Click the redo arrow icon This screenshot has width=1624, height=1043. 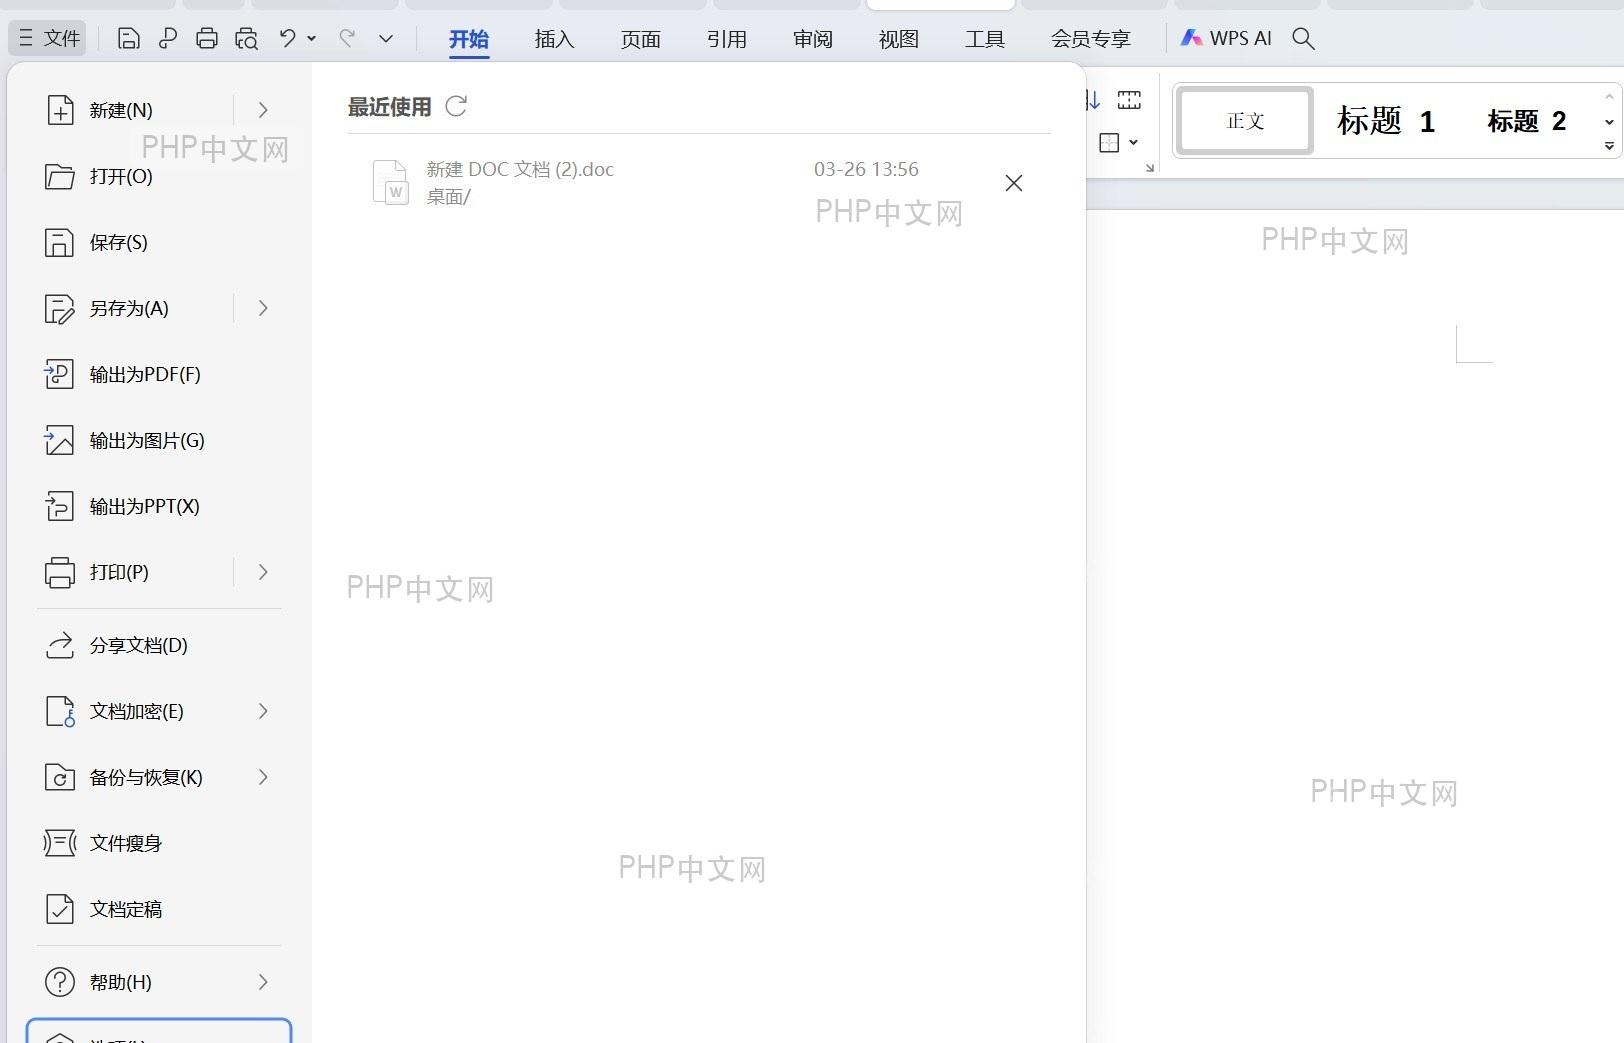347,38
